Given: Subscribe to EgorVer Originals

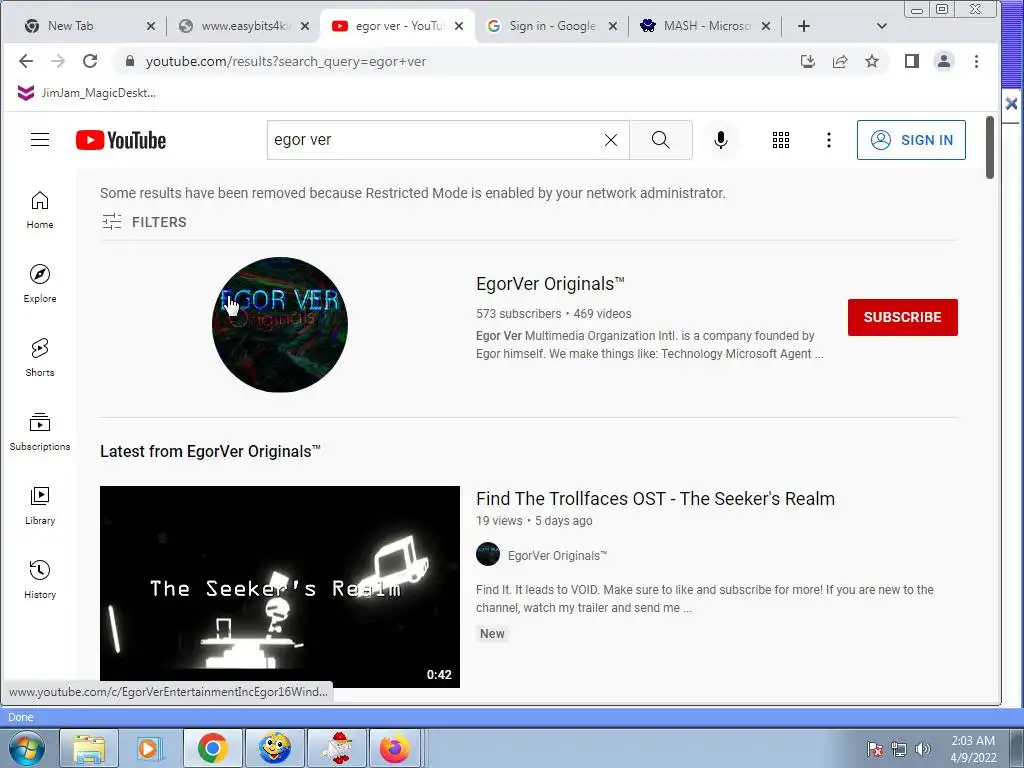Looking at the screenshot, I should (x=903, y=317).
